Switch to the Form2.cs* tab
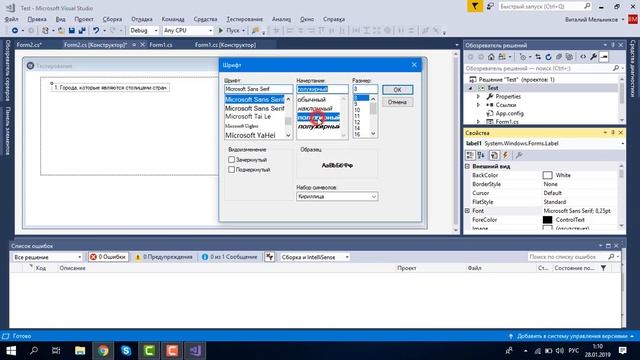The height and width of the screenshot is (360, 640). pos(29,45)
